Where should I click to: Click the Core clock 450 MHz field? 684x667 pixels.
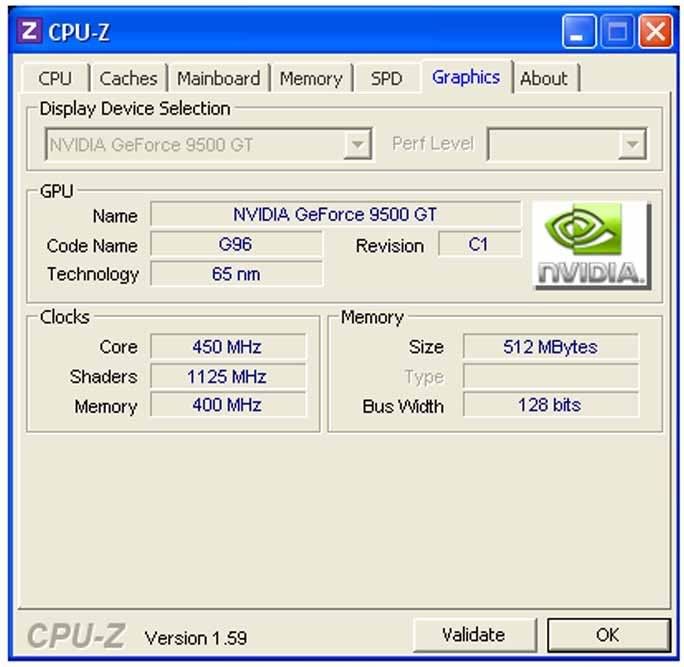227,347
